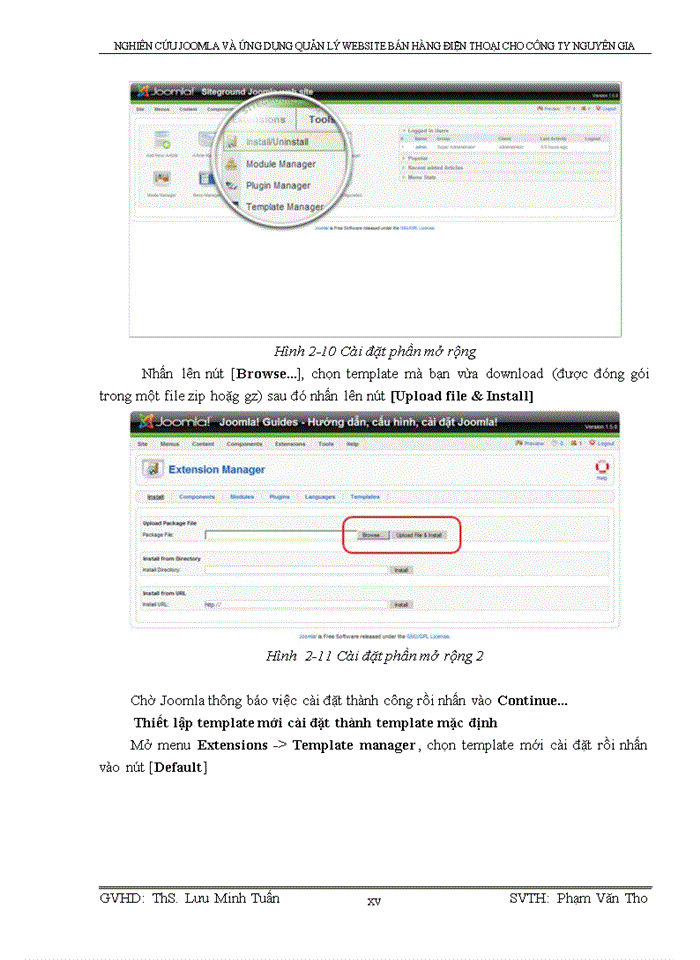
Task: Click the Install URL input field
Action: coord(296,605)
